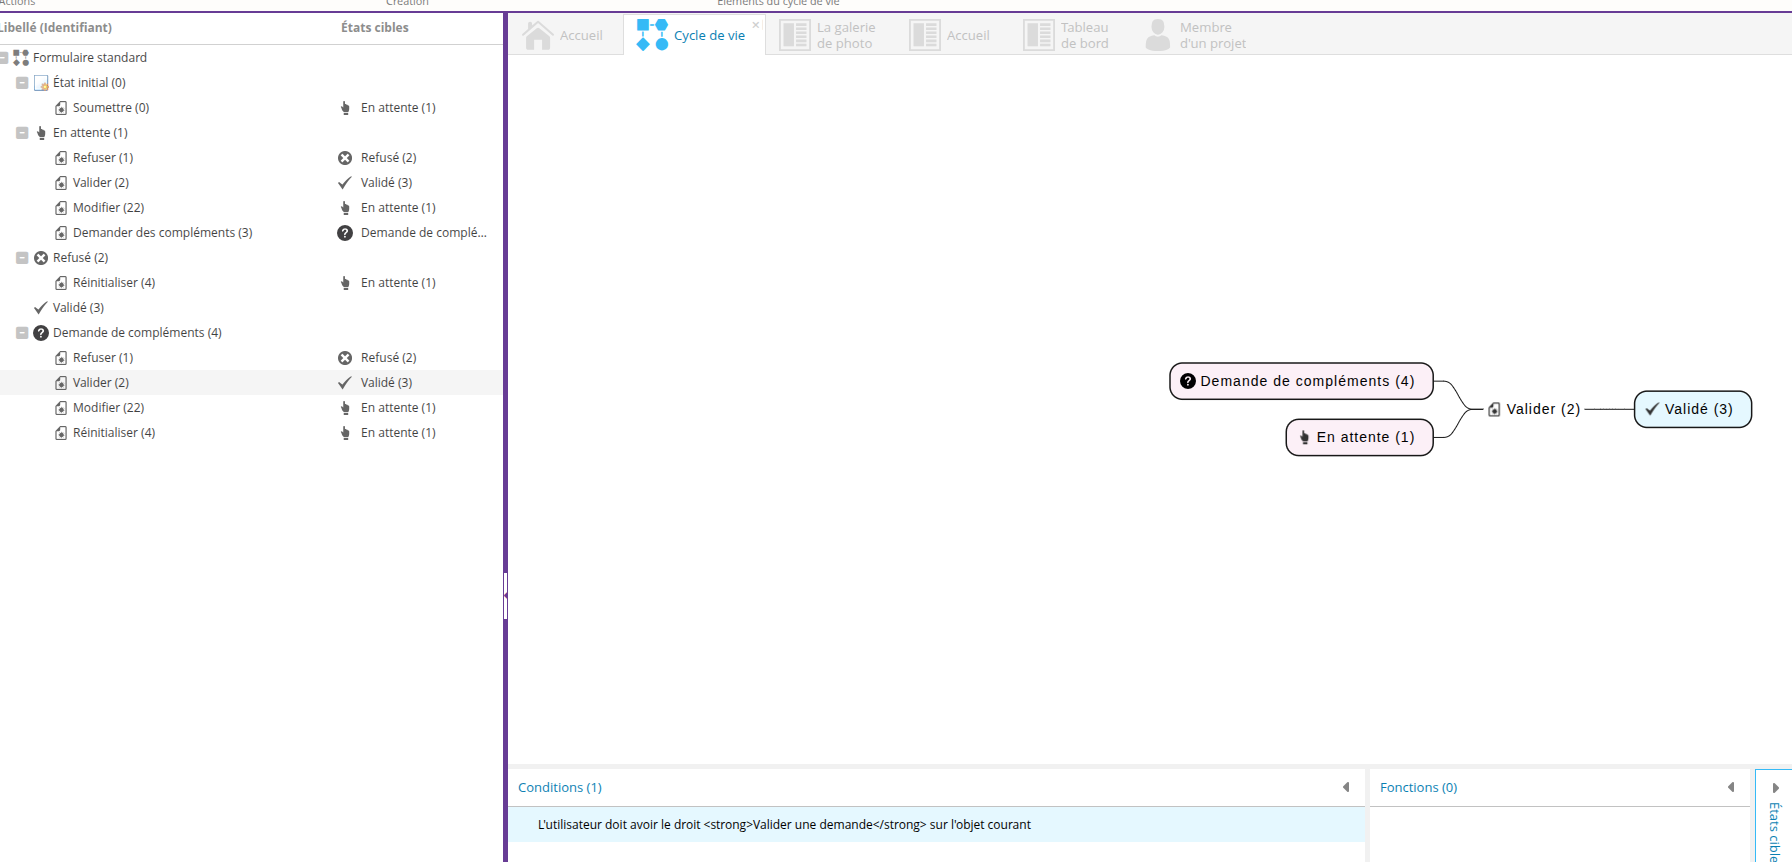Switch to the Tableau de bord tab
This screenshot has width=1792, height=862.
pos(1084,35)
